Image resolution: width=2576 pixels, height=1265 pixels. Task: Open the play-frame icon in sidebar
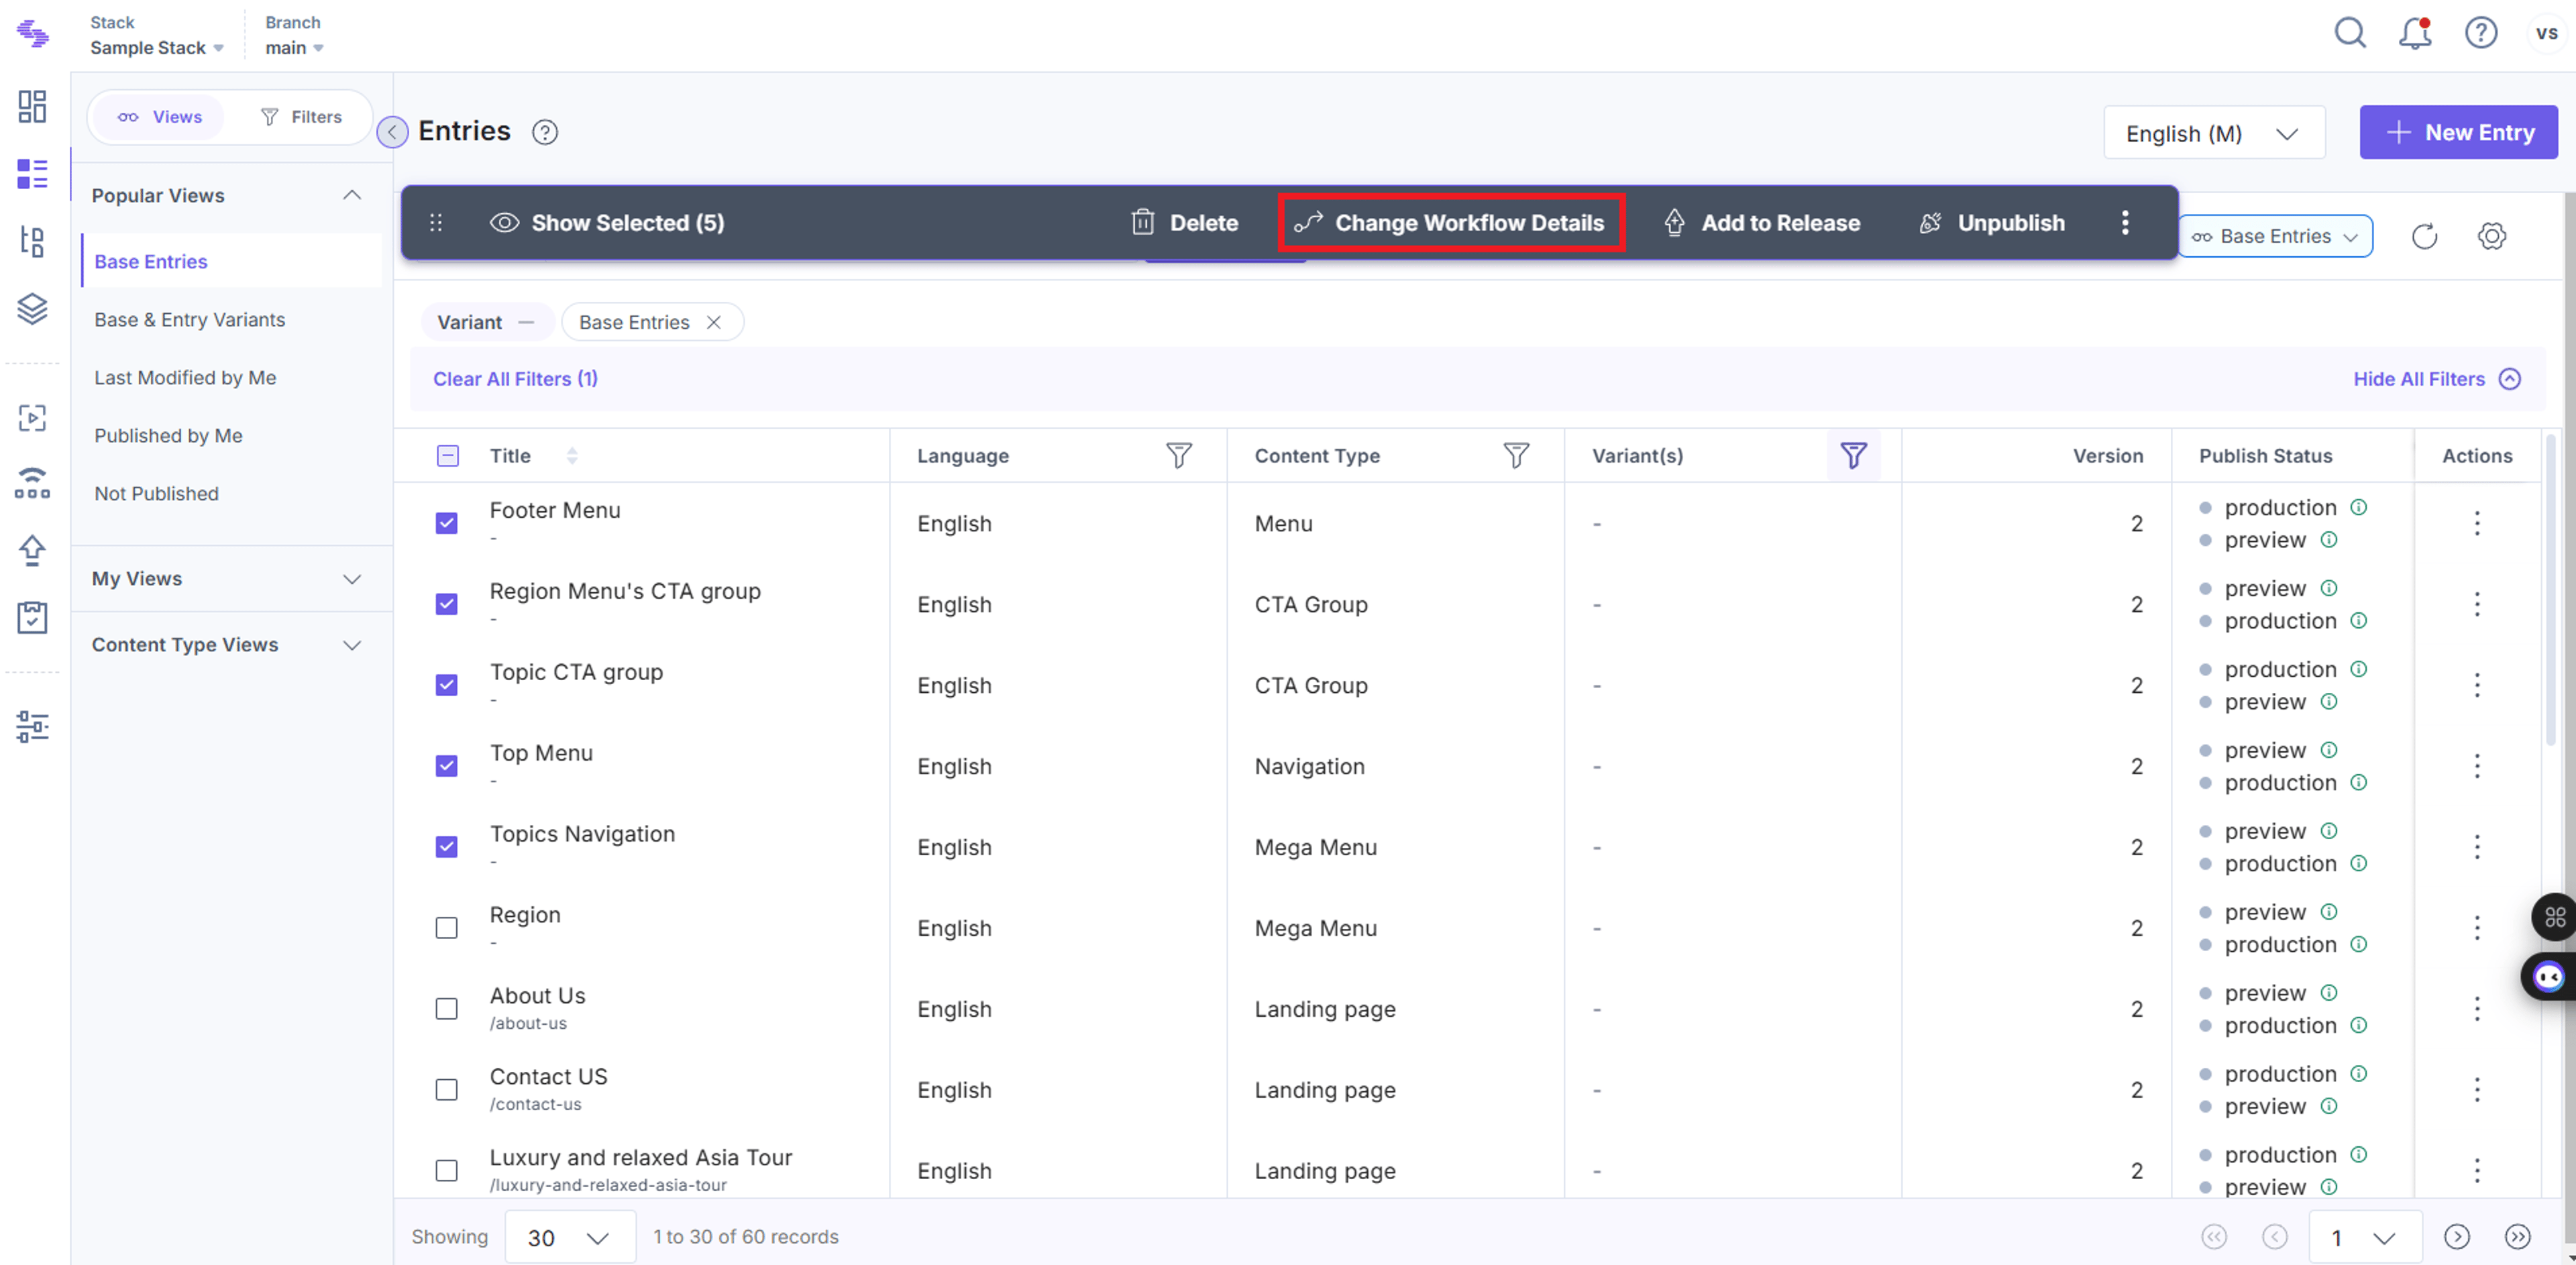click(32, 417)
